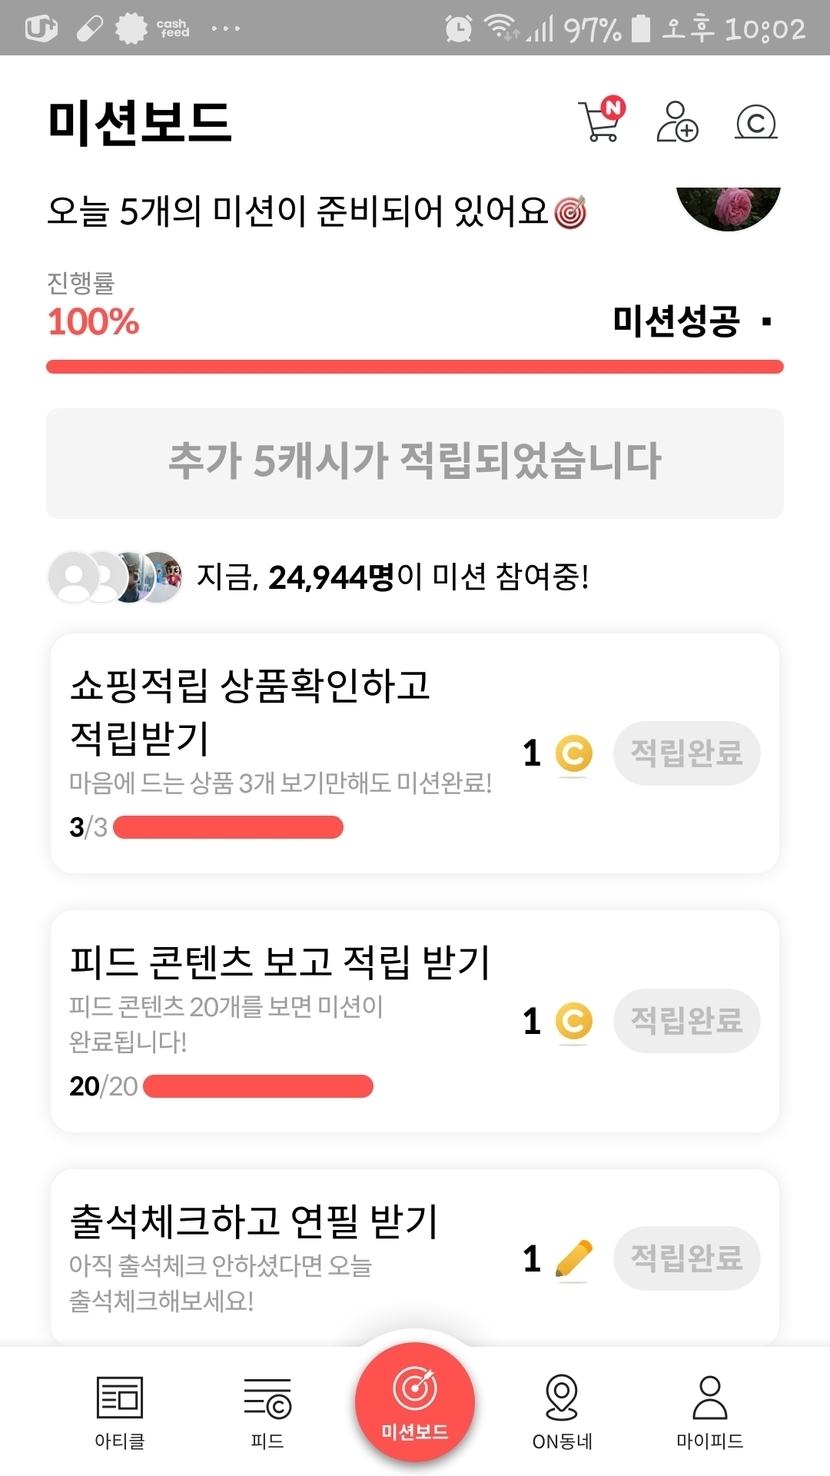Tap the coin icon on shopping mission
This screenshot has height=1476, width=830.
(x=573, y=754)
